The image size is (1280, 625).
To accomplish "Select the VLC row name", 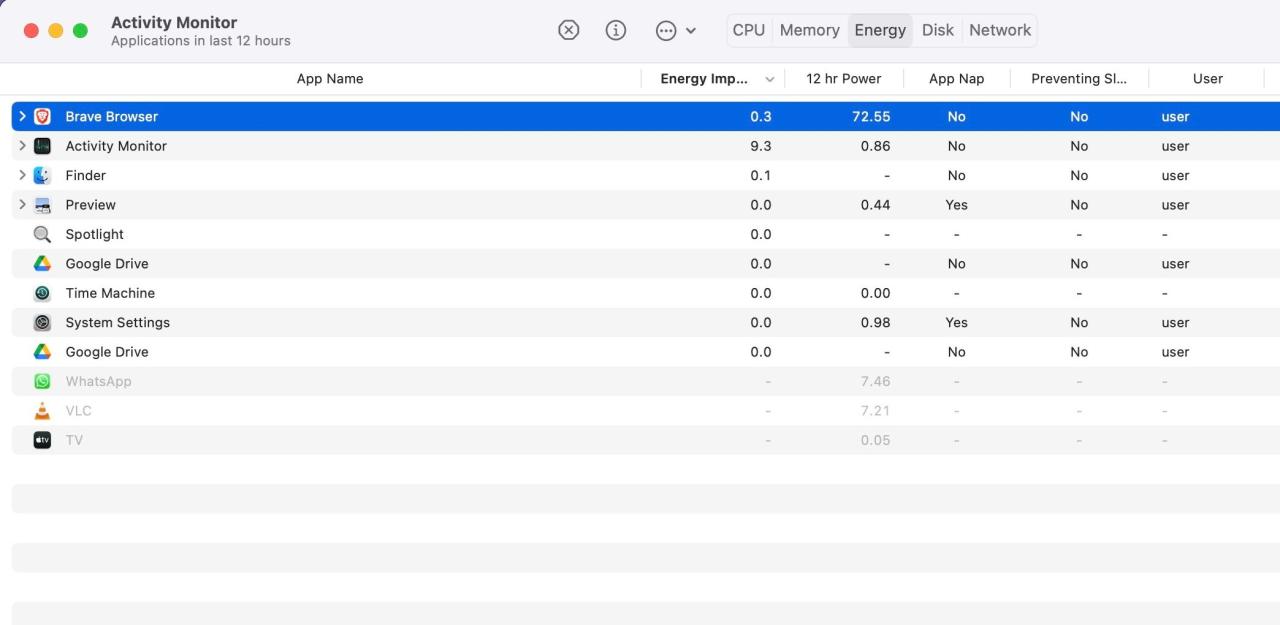I will click(78, 411).
